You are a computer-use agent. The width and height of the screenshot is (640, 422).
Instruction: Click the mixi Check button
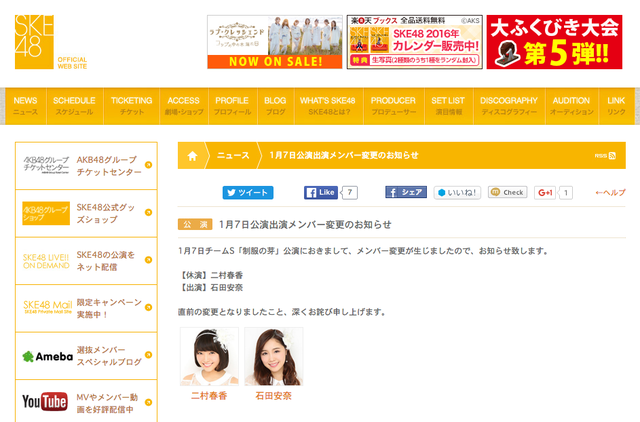tap(507, 192)
